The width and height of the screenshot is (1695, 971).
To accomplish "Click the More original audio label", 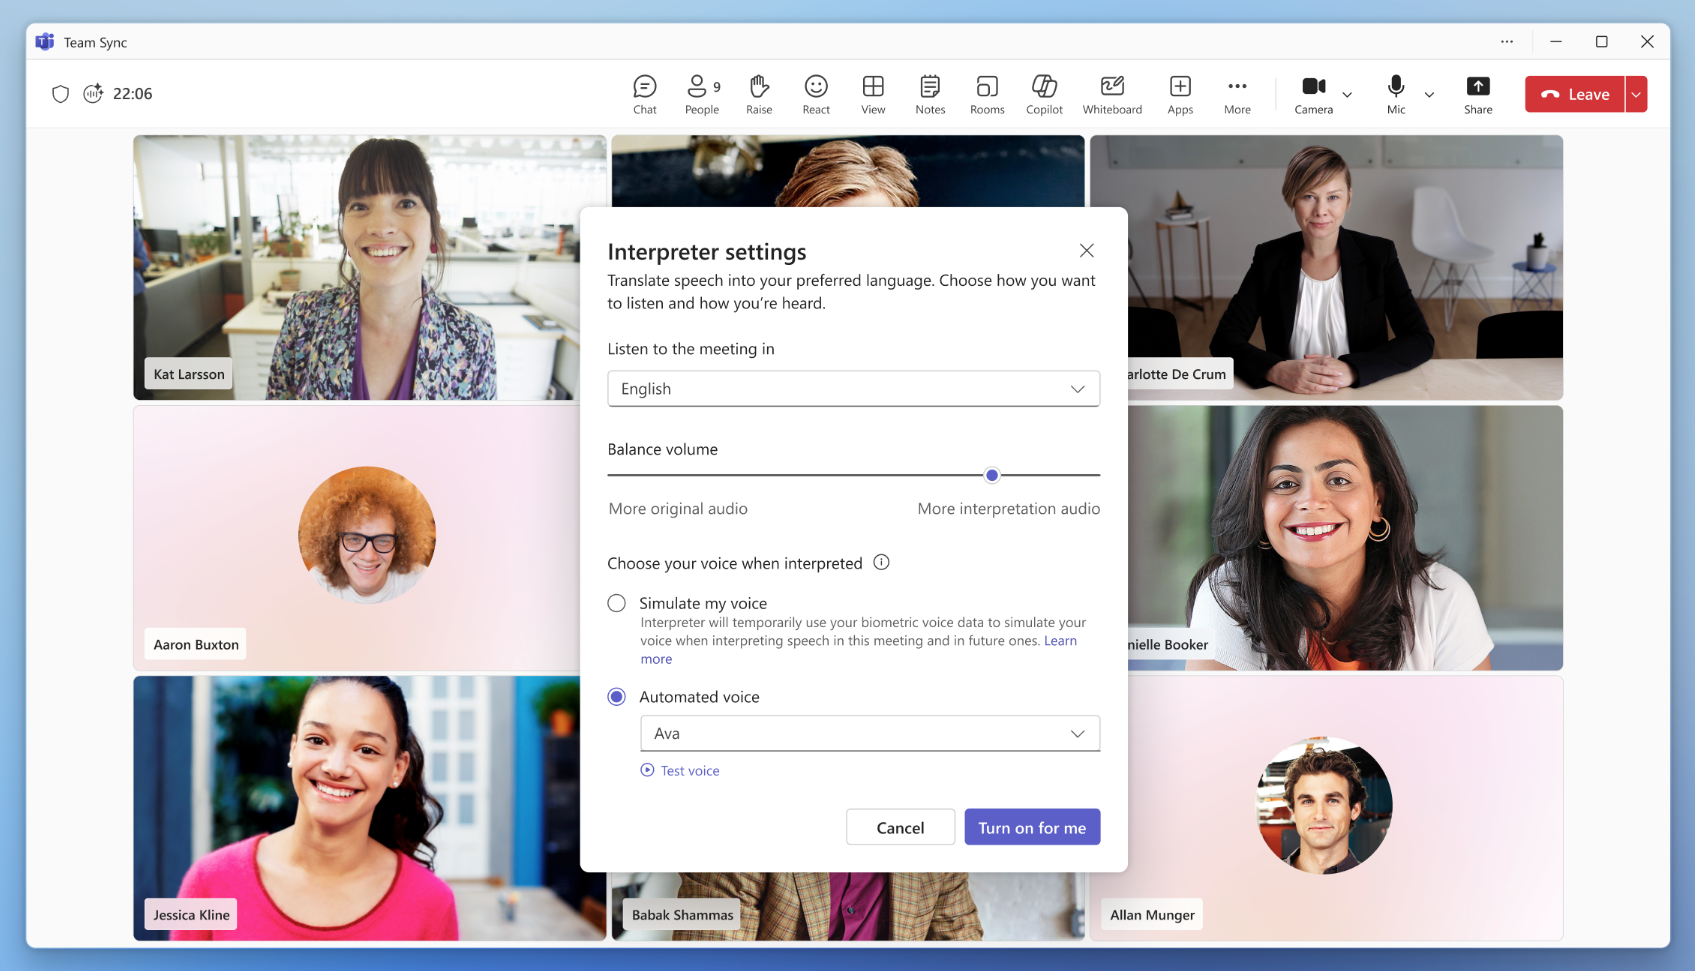I will click(x=678, y=509).
